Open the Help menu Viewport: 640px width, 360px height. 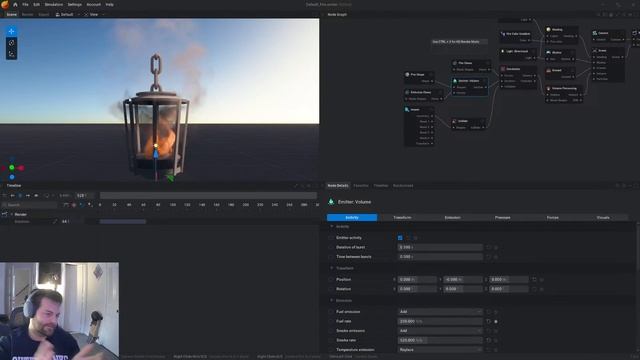110,4
